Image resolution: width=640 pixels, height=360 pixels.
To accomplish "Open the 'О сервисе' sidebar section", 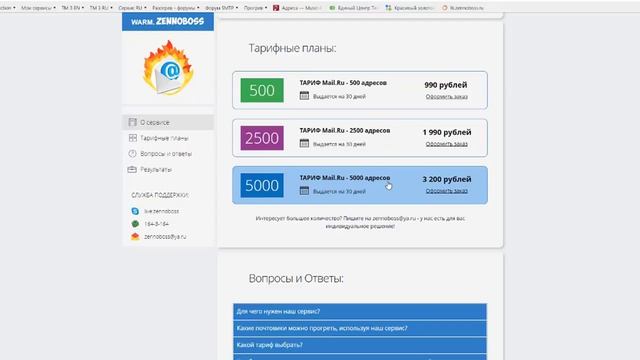I will [168, 122].
